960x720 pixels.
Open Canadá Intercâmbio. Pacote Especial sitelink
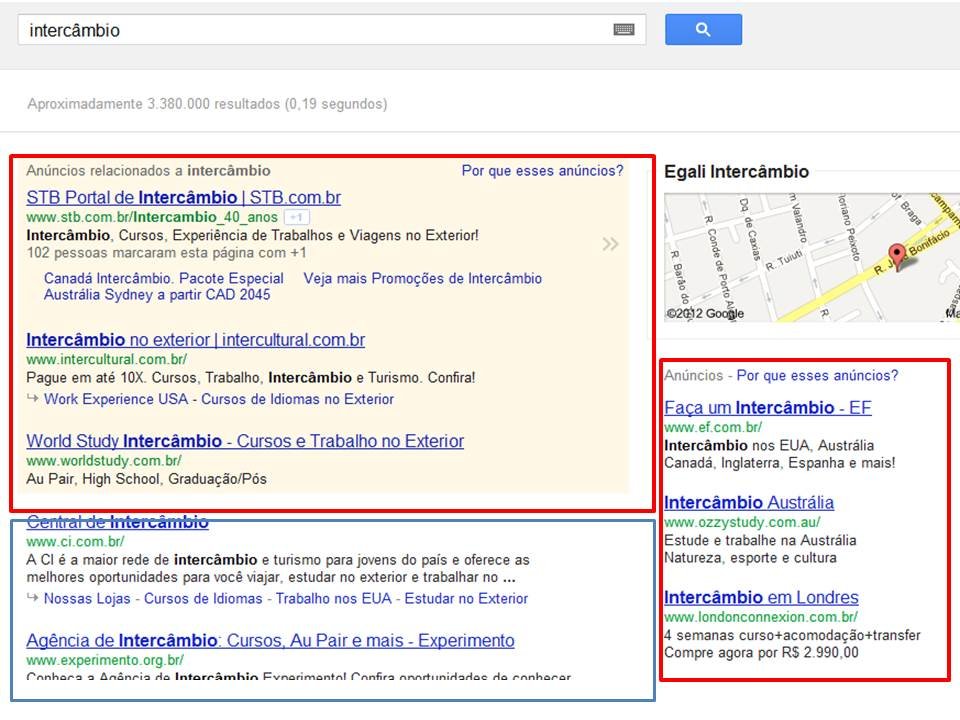163,279
